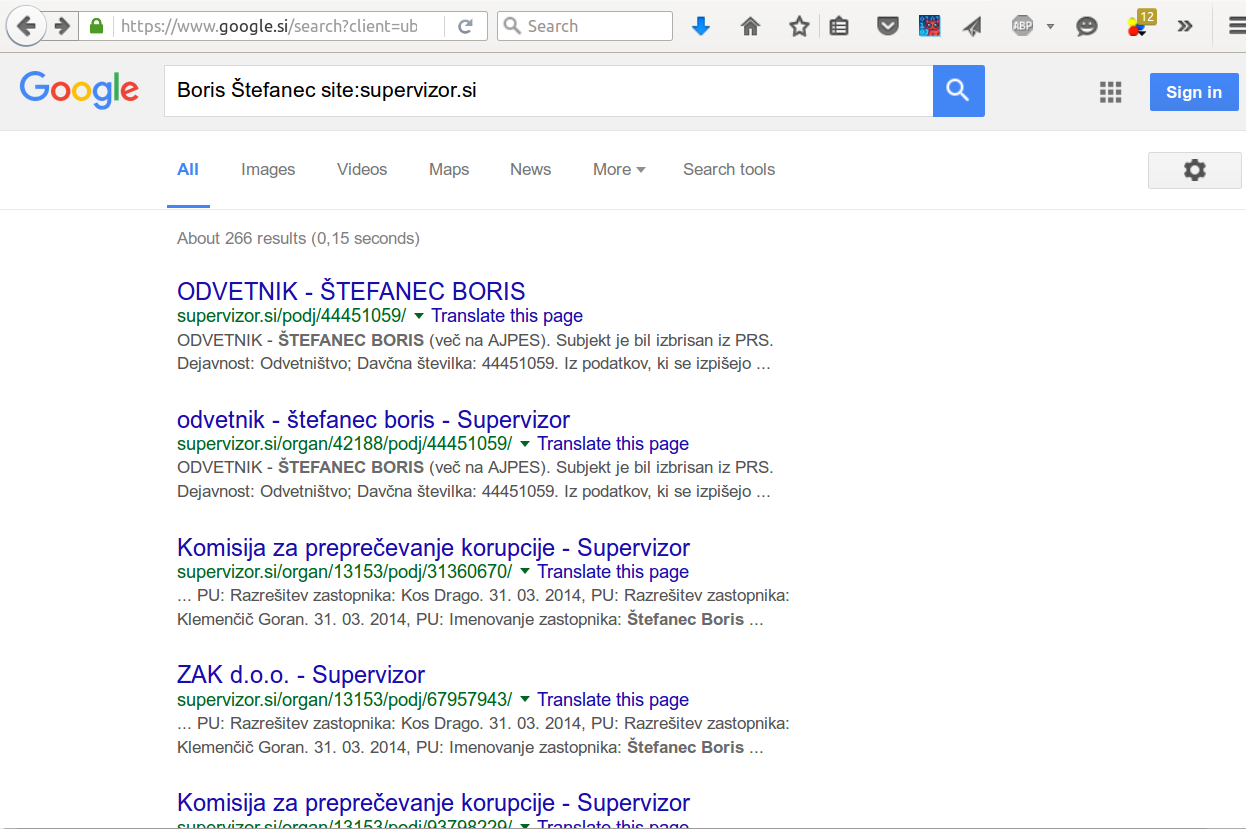Open search settings gear button
Image resolution: width=1246 pixels, height=829 pixels.
click(1194, 170)
